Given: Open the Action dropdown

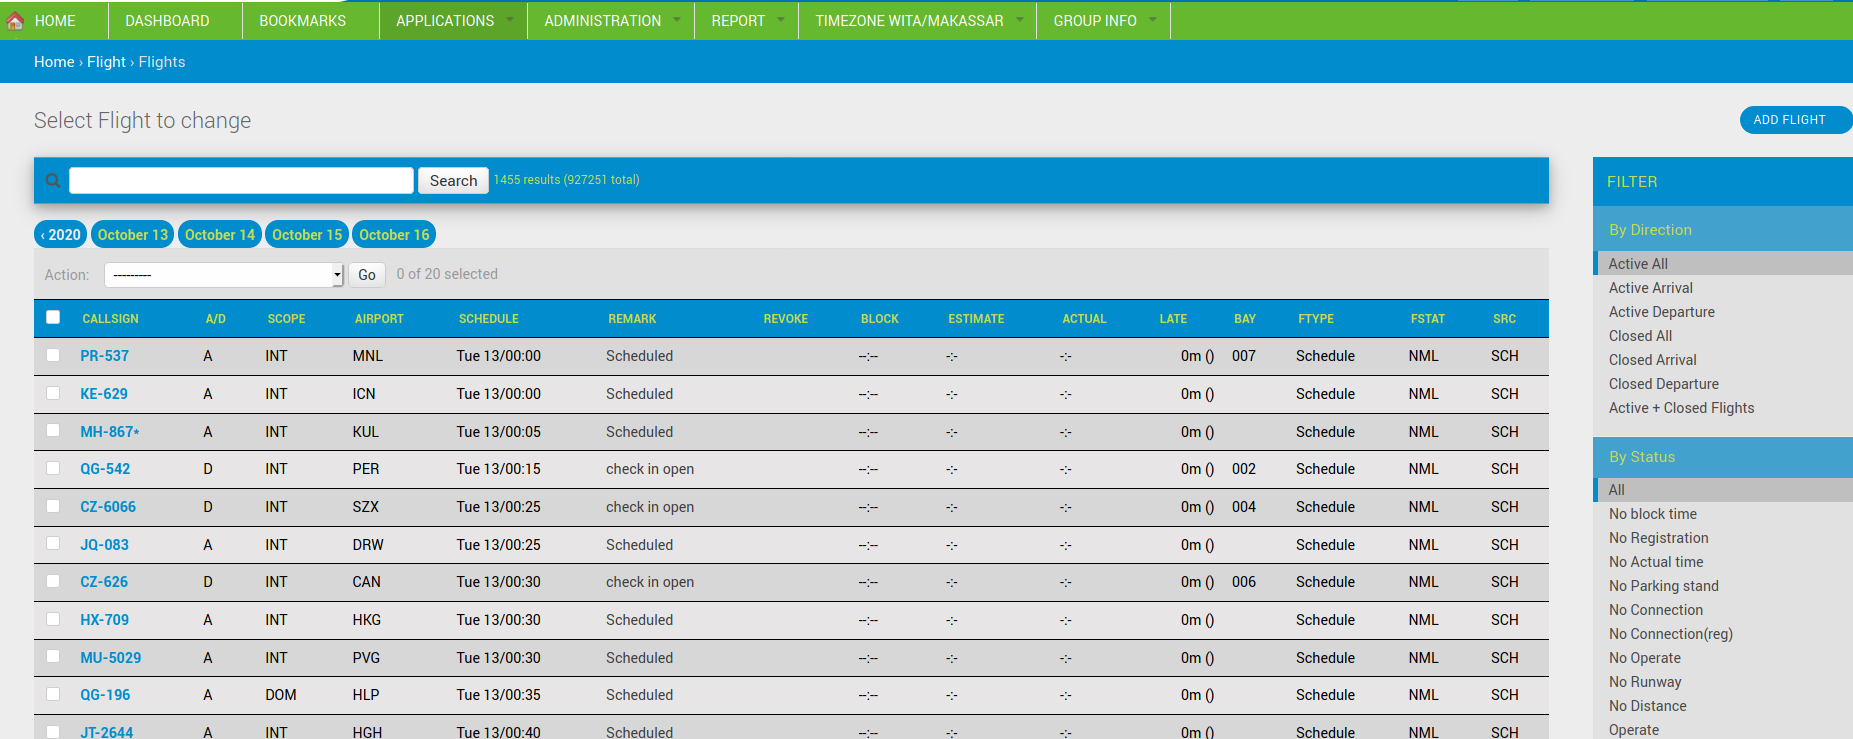Looking at the screenshot, I should coord(224,275).
